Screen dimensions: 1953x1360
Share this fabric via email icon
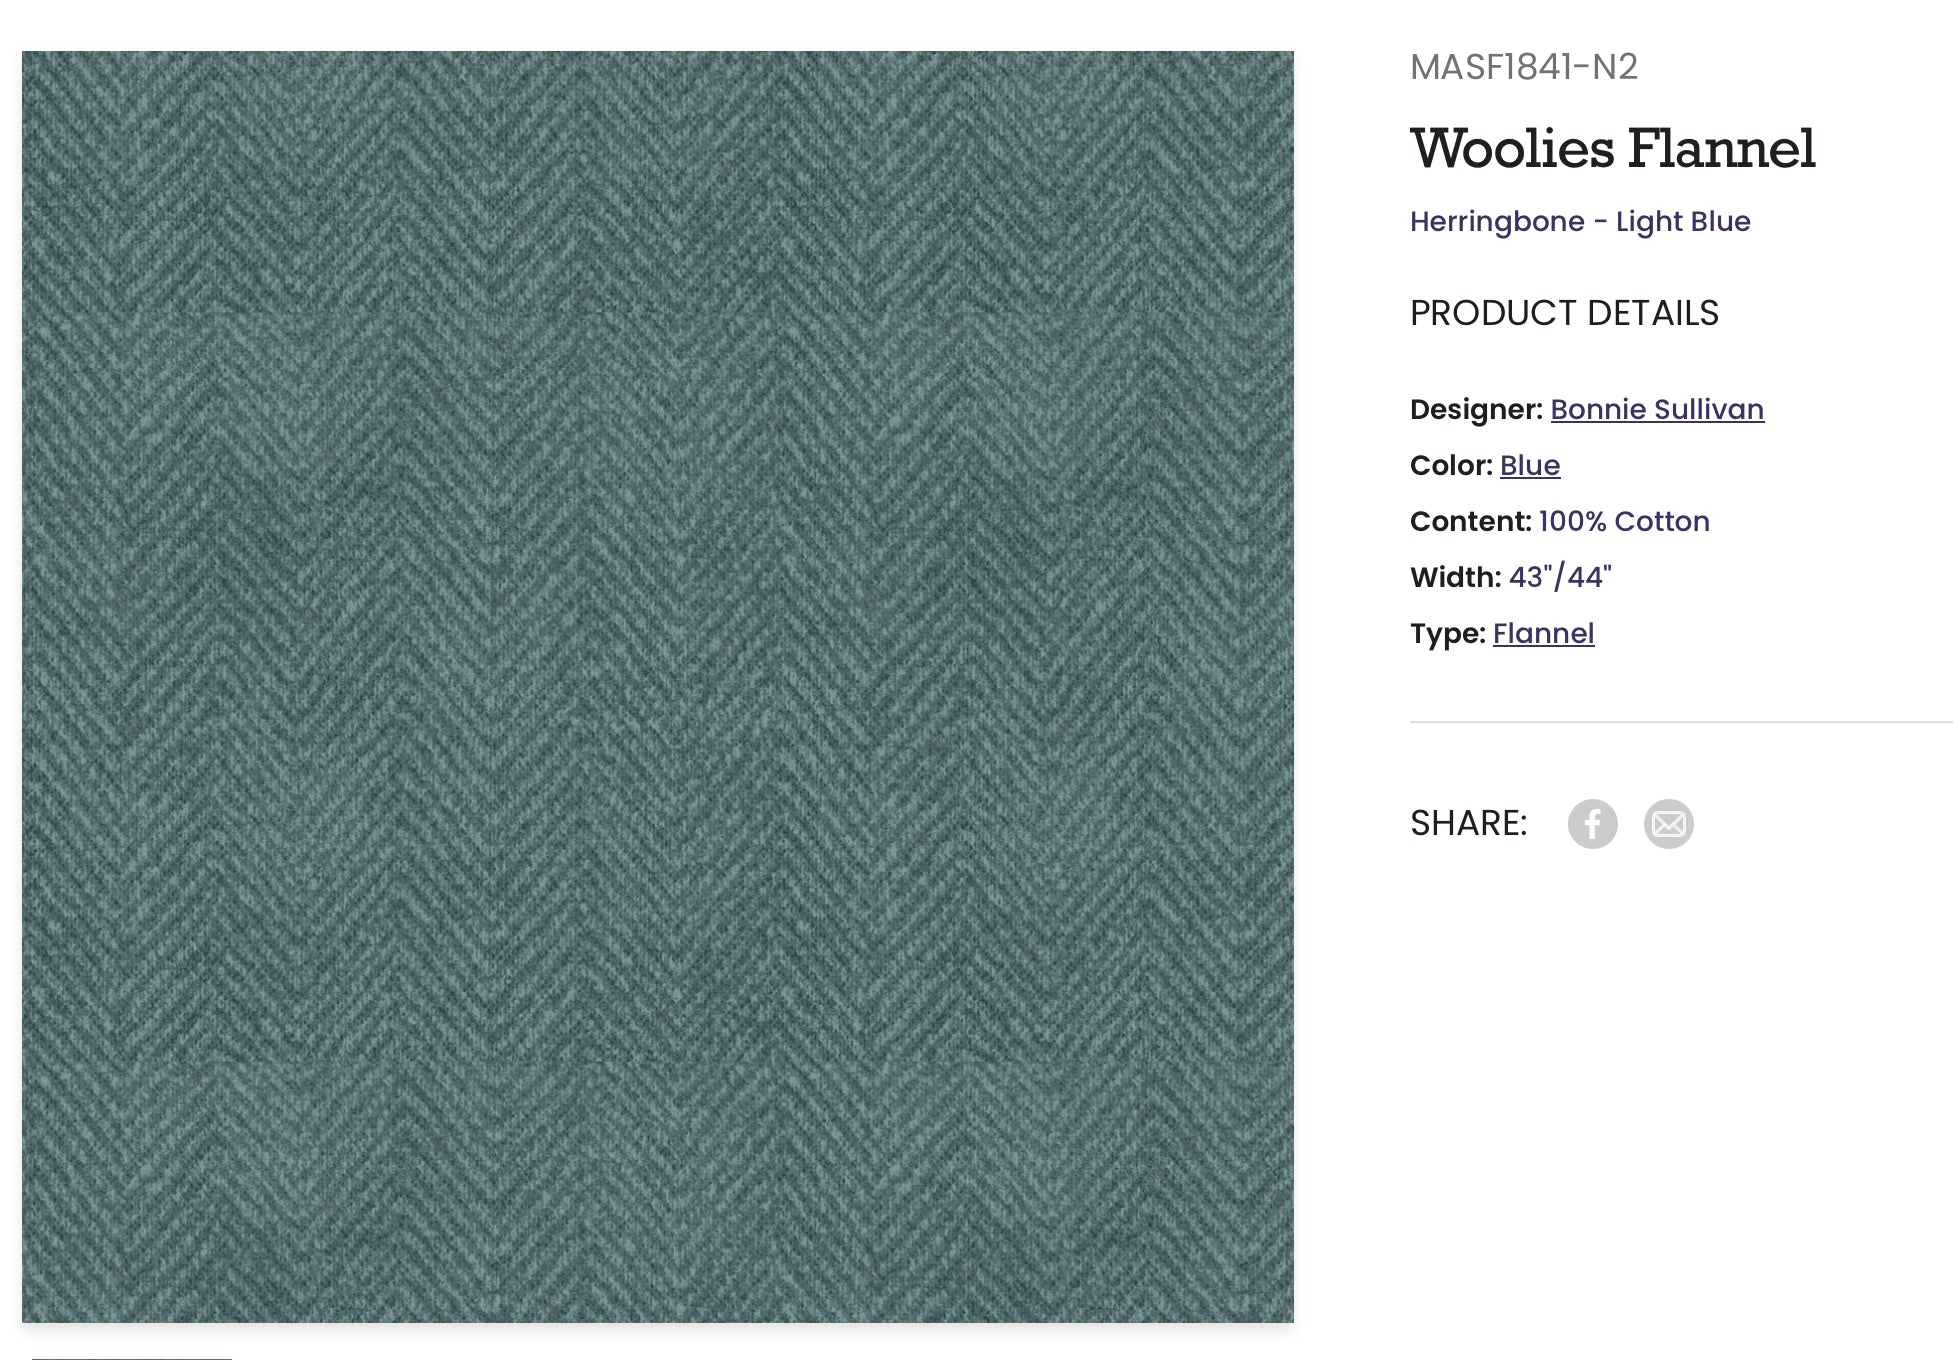(1668, 824)
